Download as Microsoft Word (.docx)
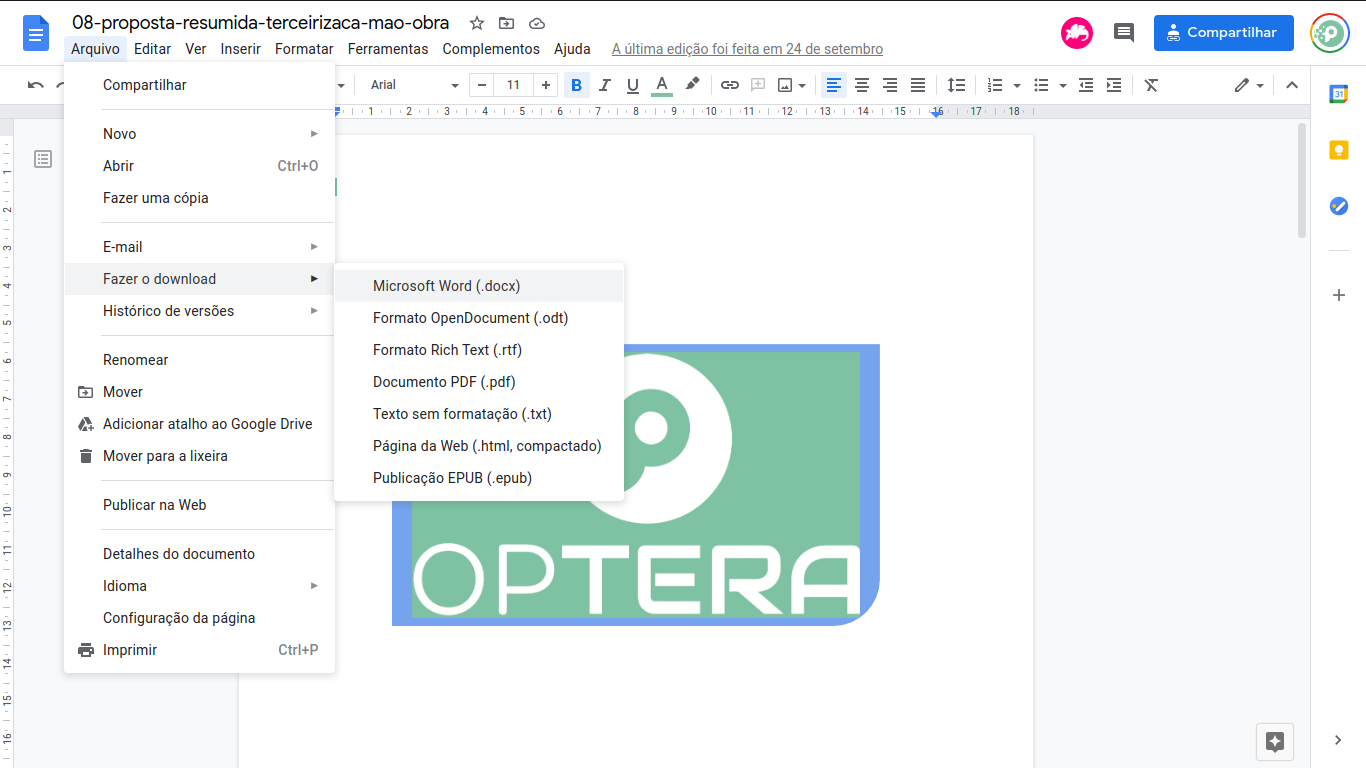 pos(479,286)
